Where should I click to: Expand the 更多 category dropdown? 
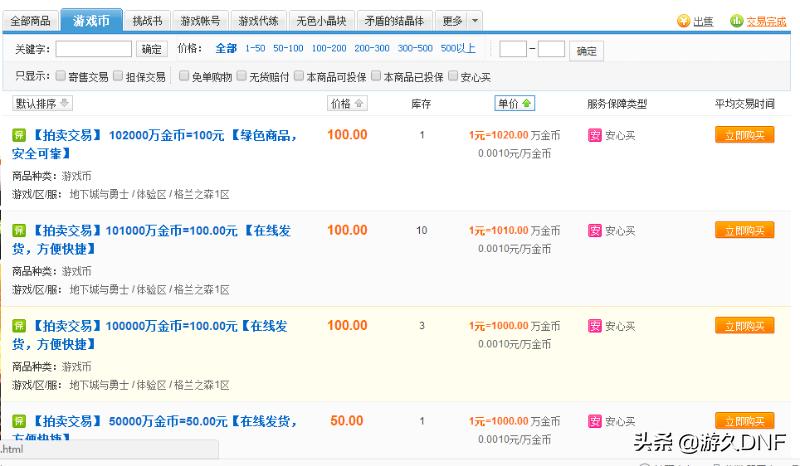click(x=475, y=21)
